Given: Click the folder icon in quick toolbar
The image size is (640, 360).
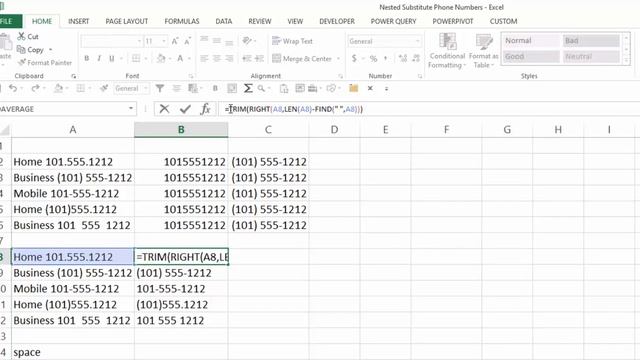Looking at the screenshot, I should click(353, 88).
